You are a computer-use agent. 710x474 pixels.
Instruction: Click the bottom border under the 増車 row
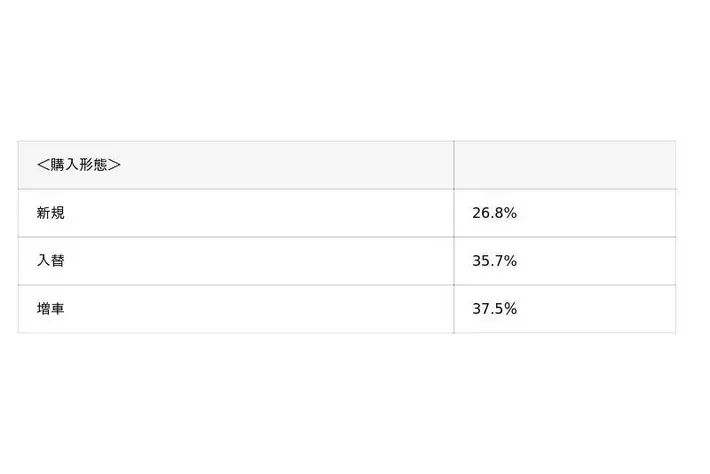(347, 333)
